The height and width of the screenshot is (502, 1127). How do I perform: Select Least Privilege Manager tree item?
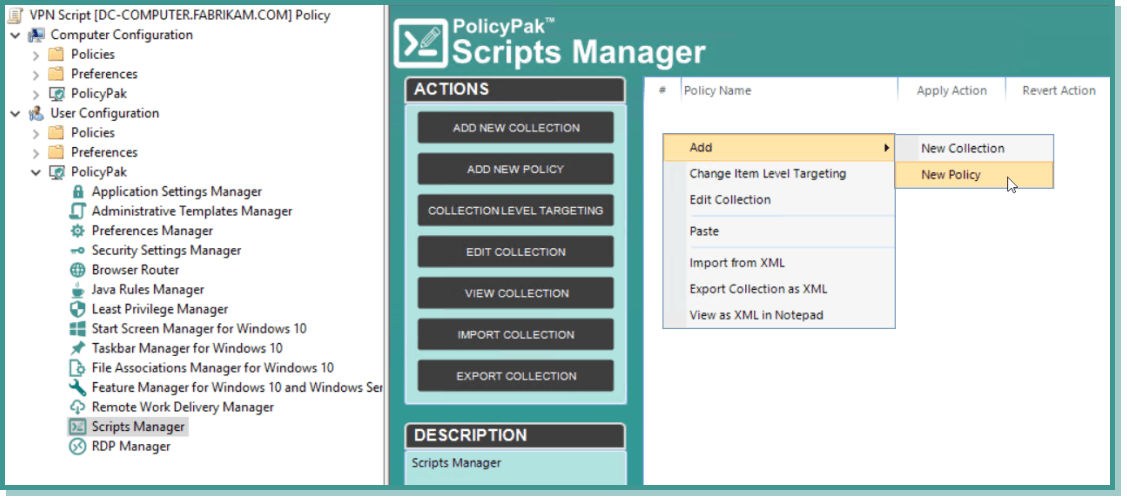(x=160, y=309)
